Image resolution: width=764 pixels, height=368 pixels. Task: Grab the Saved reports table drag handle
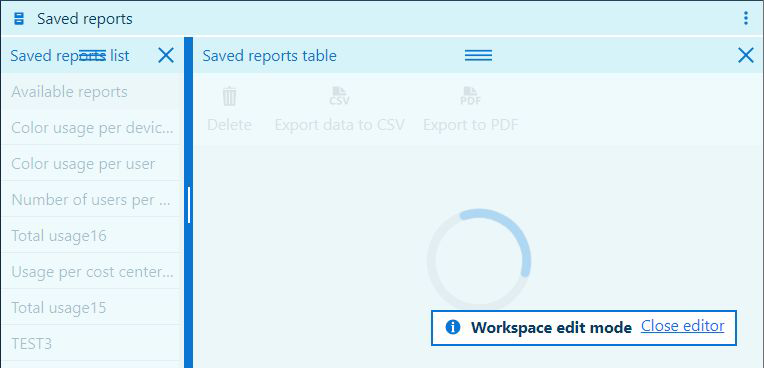[478, 56]
